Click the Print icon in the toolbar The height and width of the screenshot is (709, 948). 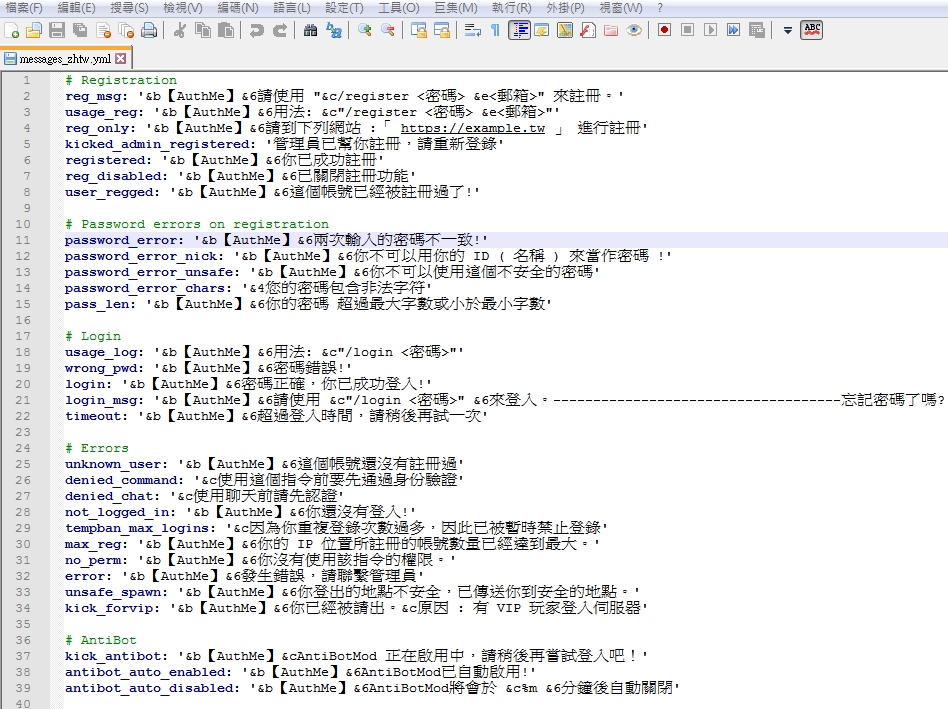149,30
